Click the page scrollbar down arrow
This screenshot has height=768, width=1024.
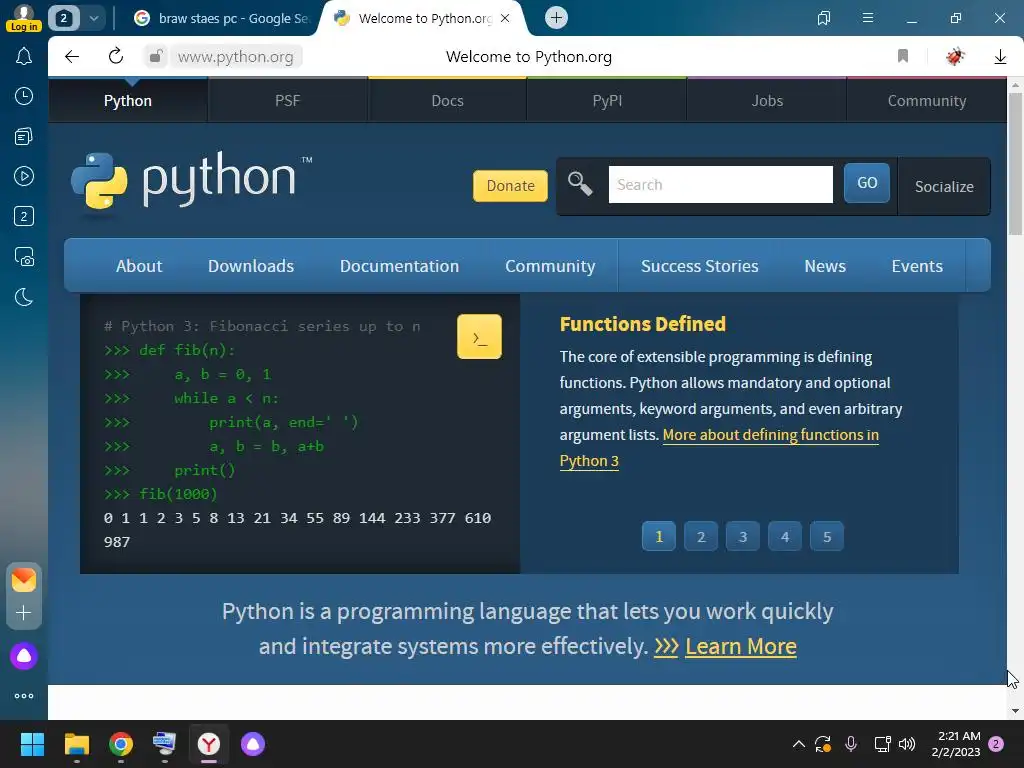1015,711
